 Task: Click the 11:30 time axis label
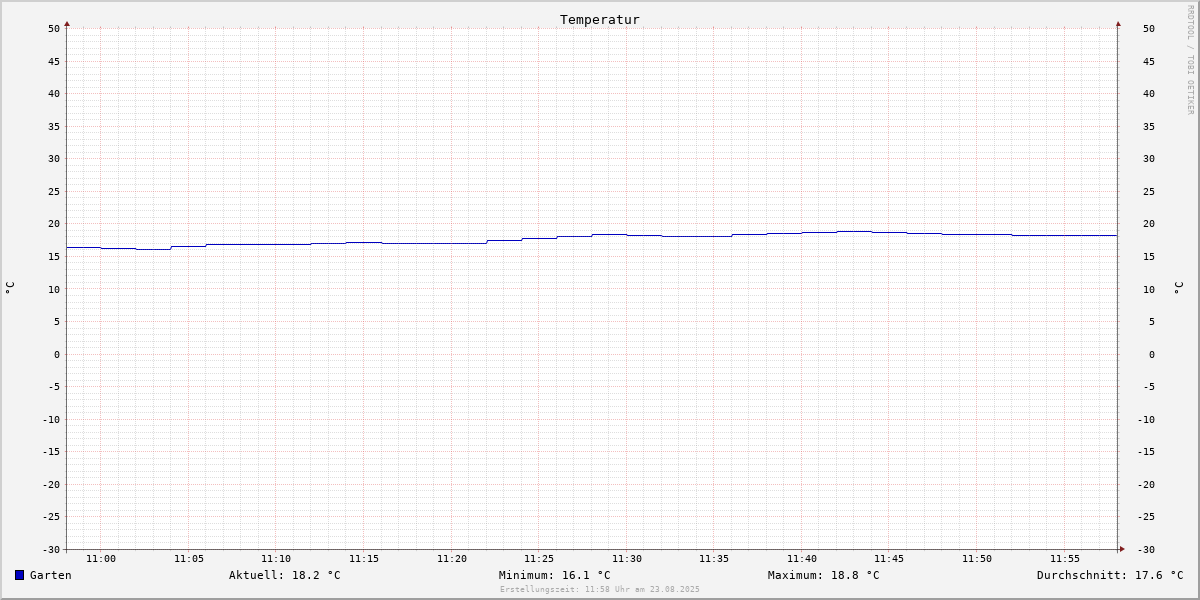[x=627, y=559]
